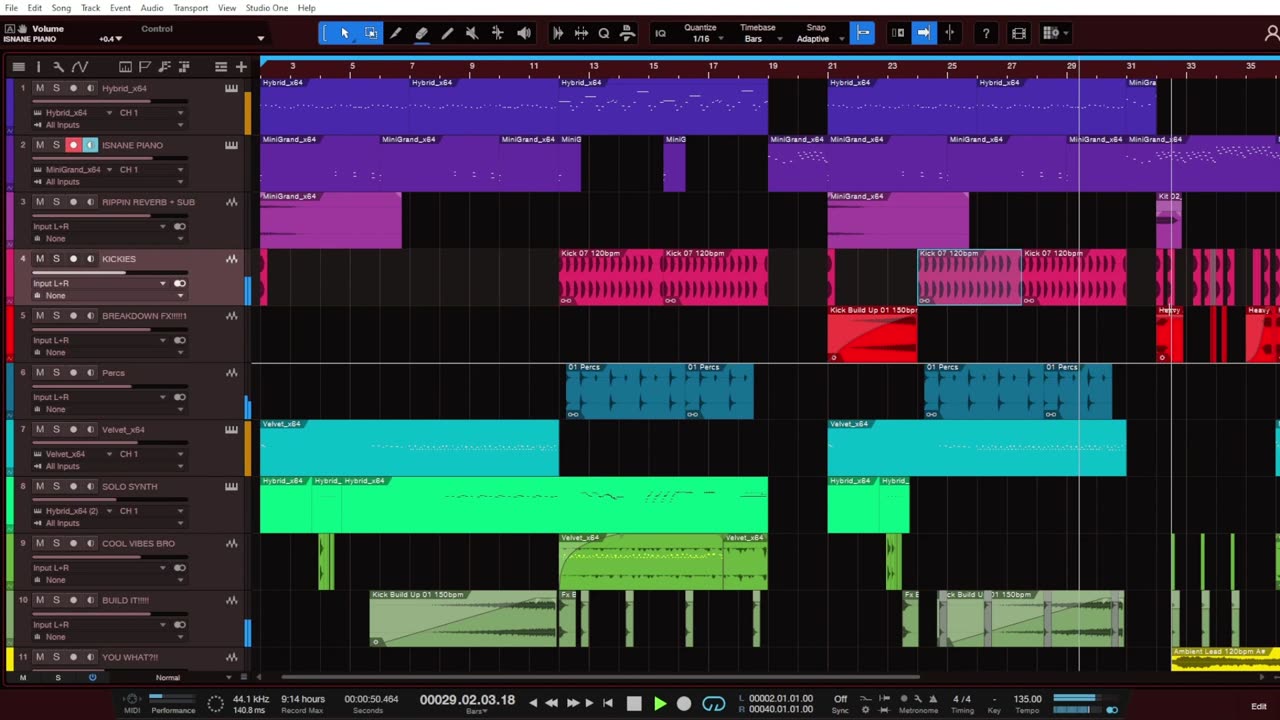This screenshot has width=1280, height=720.
Task: Solo the ISNANE PIANO track
Action: [56, 145]
